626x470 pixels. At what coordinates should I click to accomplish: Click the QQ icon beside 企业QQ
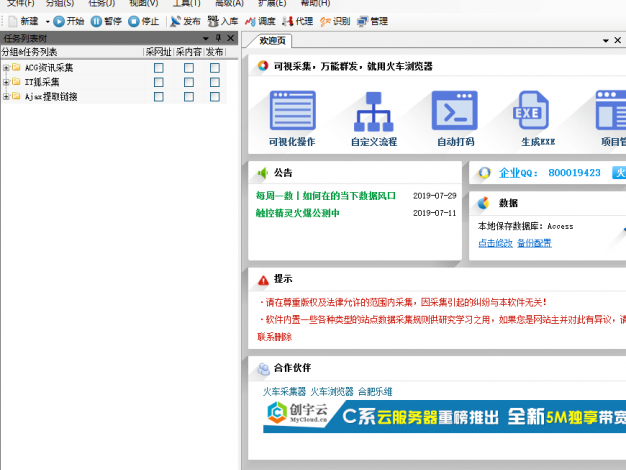click(x=484, y=173)
